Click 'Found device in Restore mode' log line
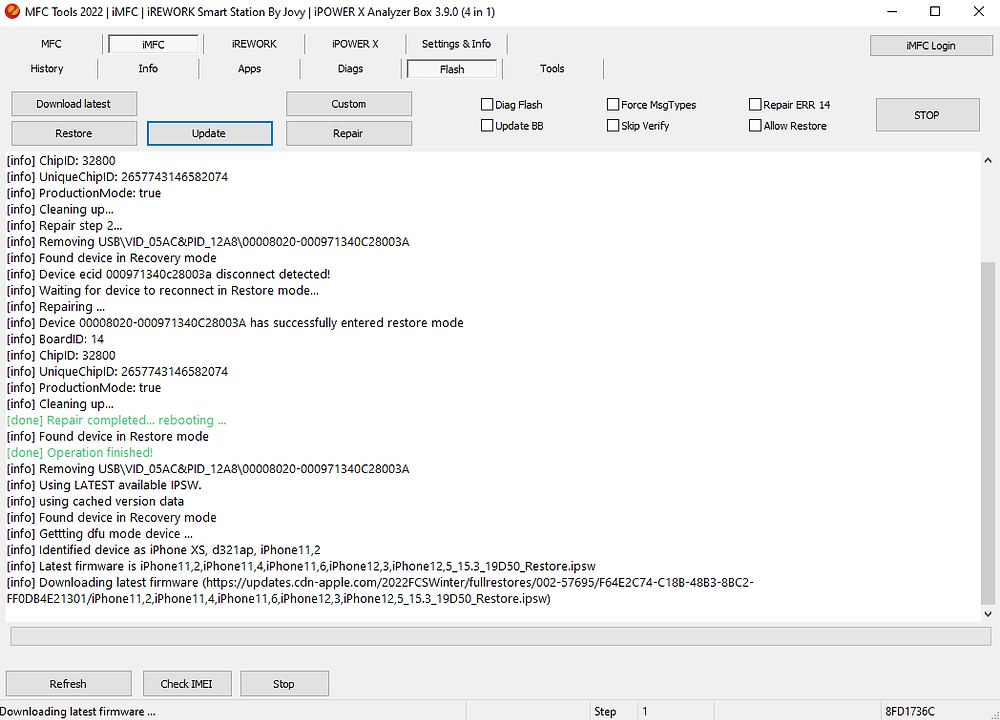Image resolution: width=1000 pixels, height=720 pixels. click(x=108, y=437)
